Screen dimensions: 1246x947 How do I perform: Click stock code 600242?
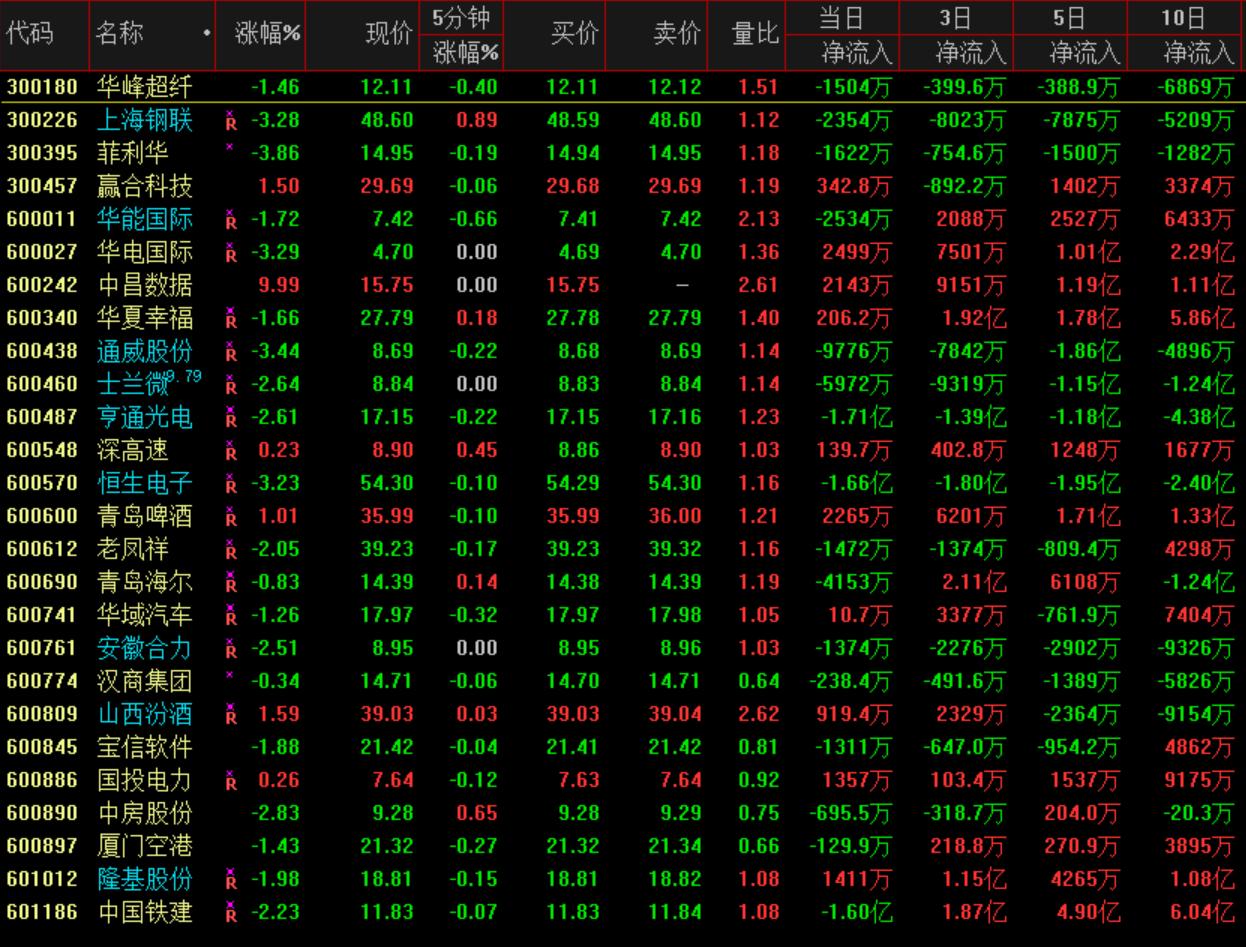click(x=43, y=286)
